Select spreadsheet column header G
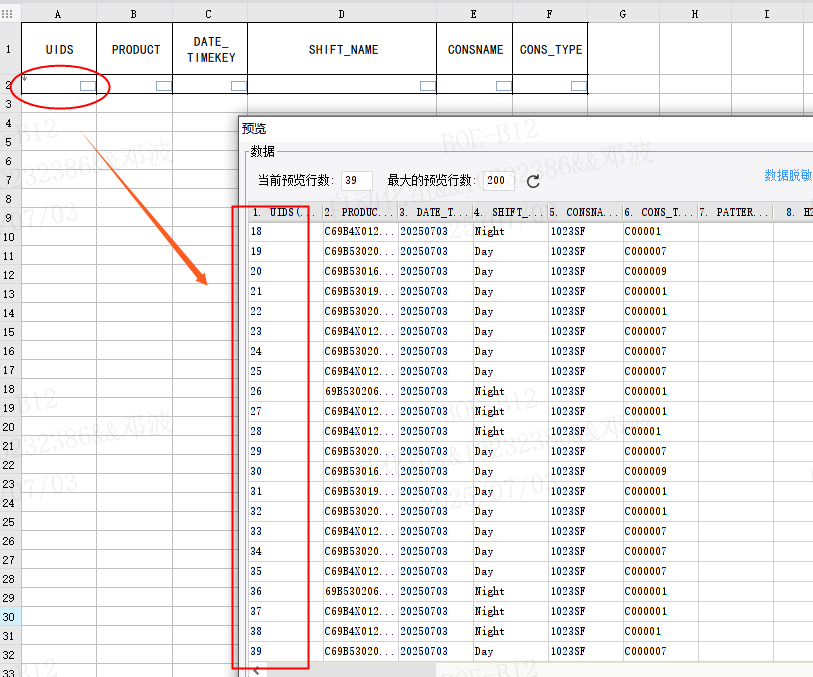Viewport: 813px width, 677px height. (623, 14)
